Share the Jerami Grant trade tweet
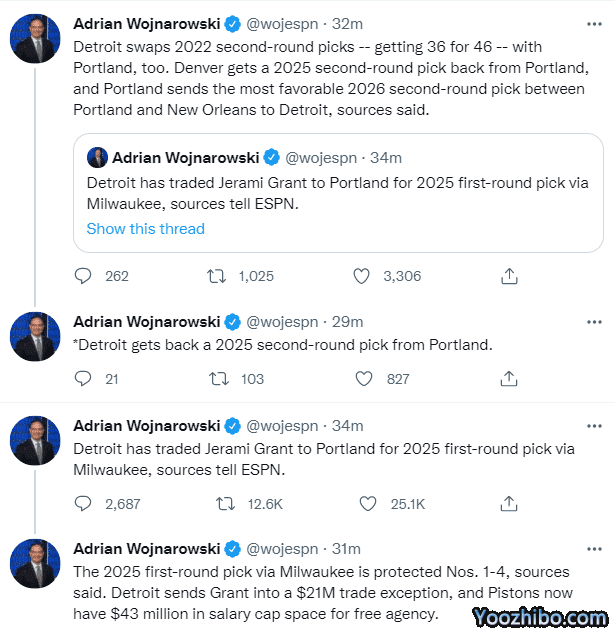 (509, 504)
